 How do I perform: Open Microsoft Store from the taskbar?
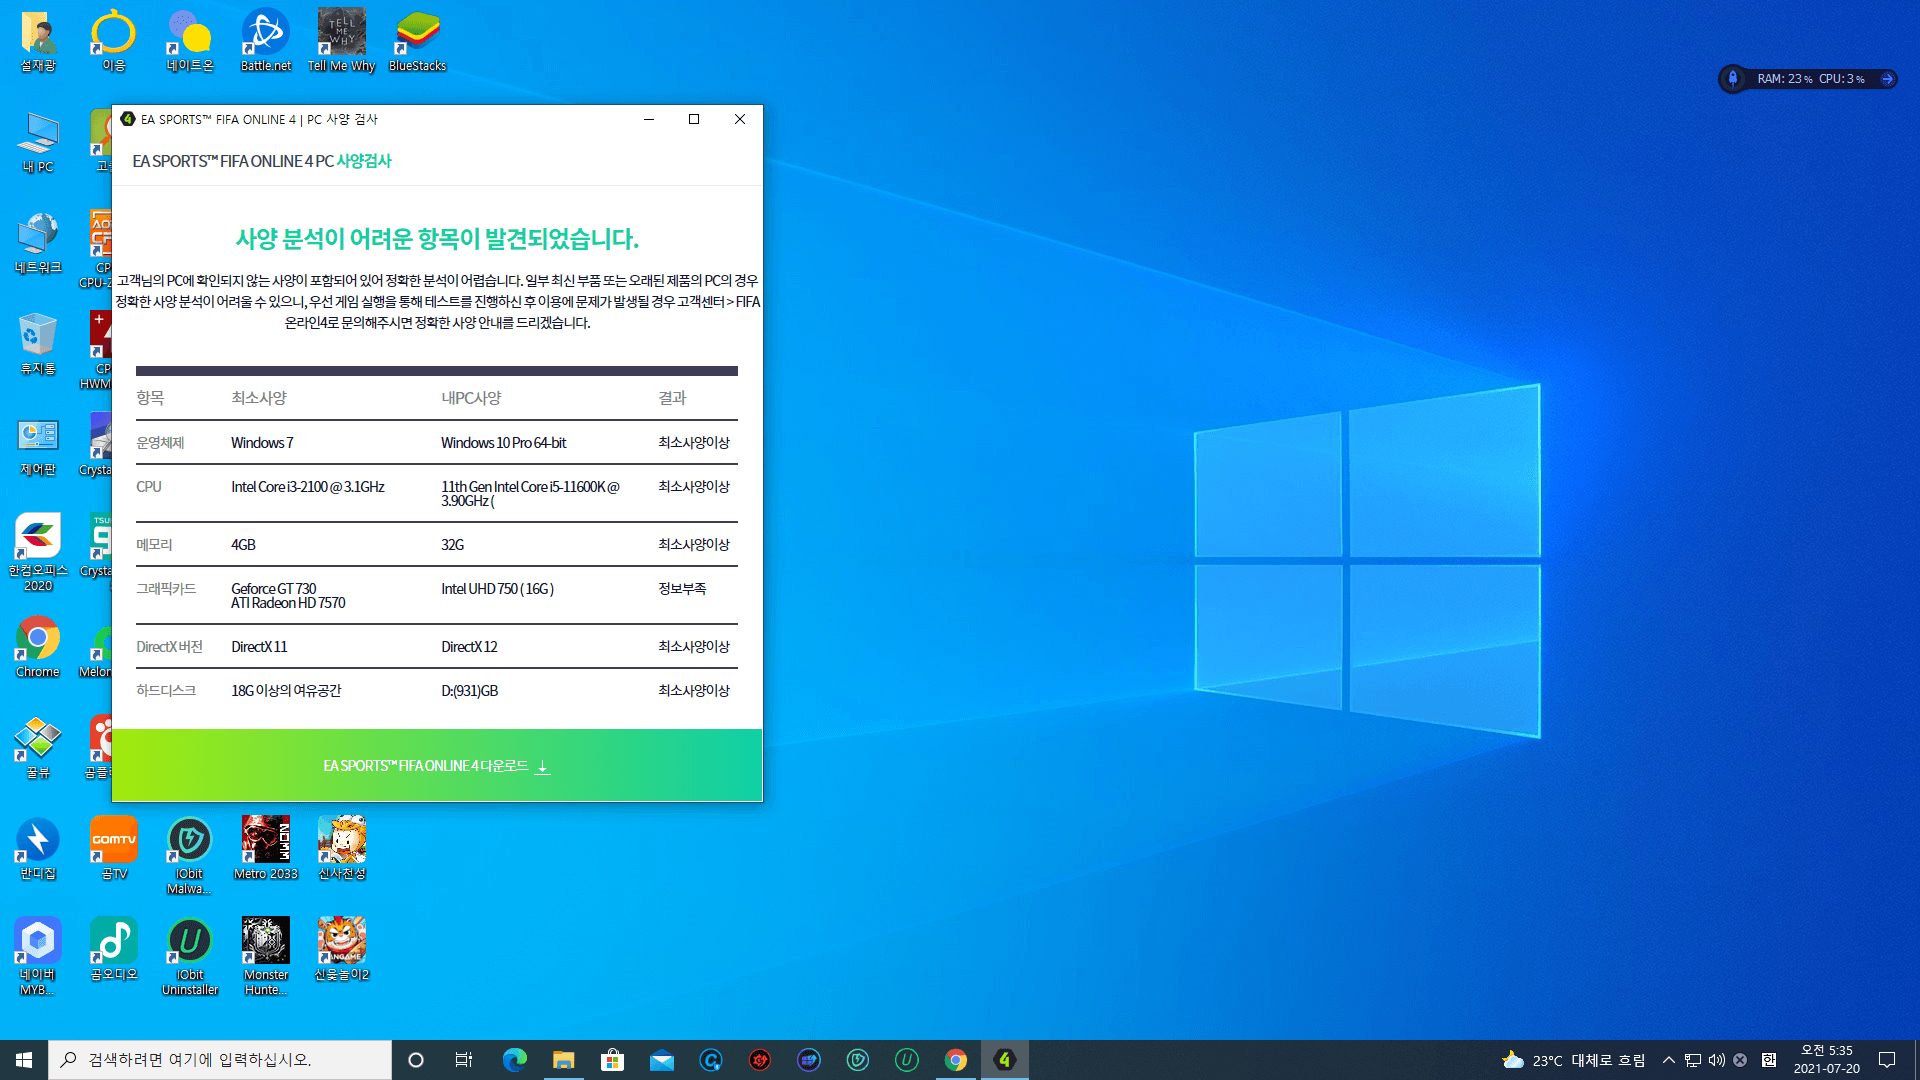[x=612, y=1060]
